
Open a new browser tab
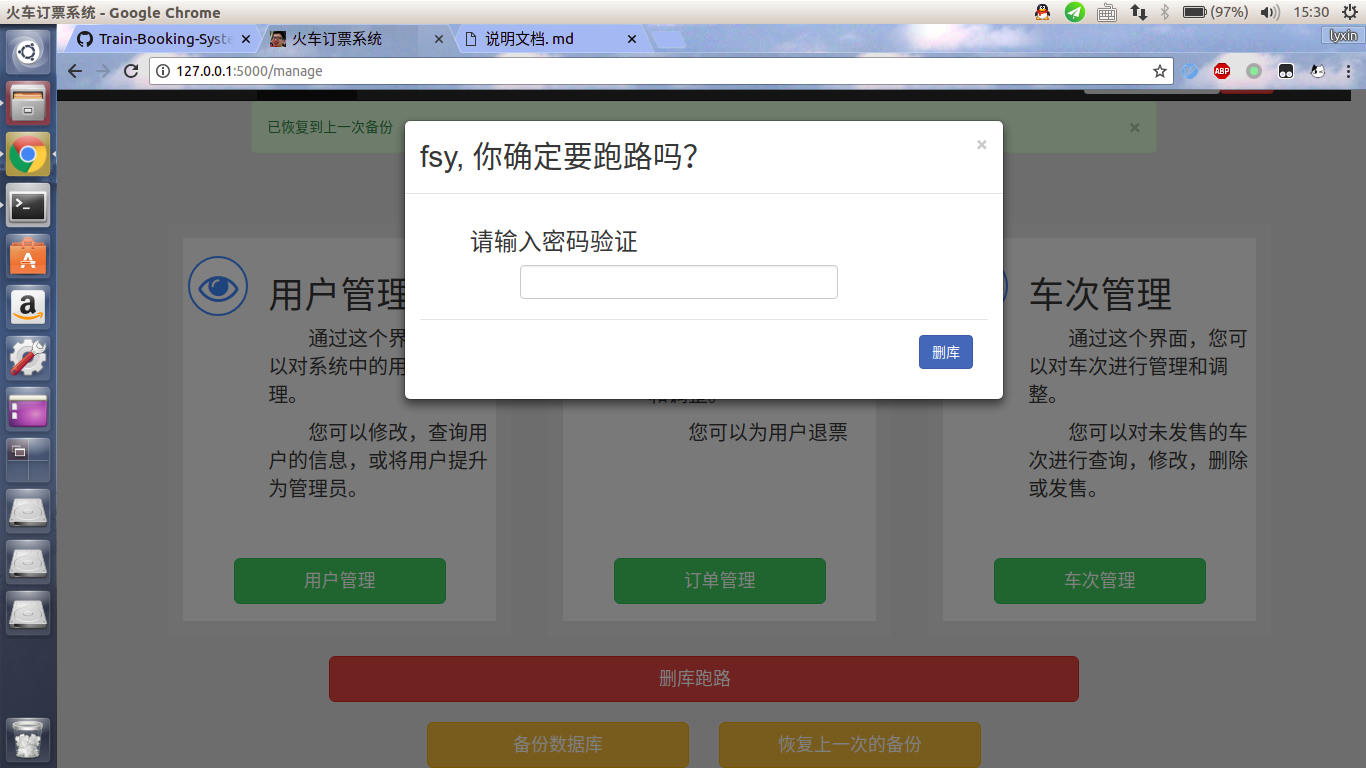point(668,40)
